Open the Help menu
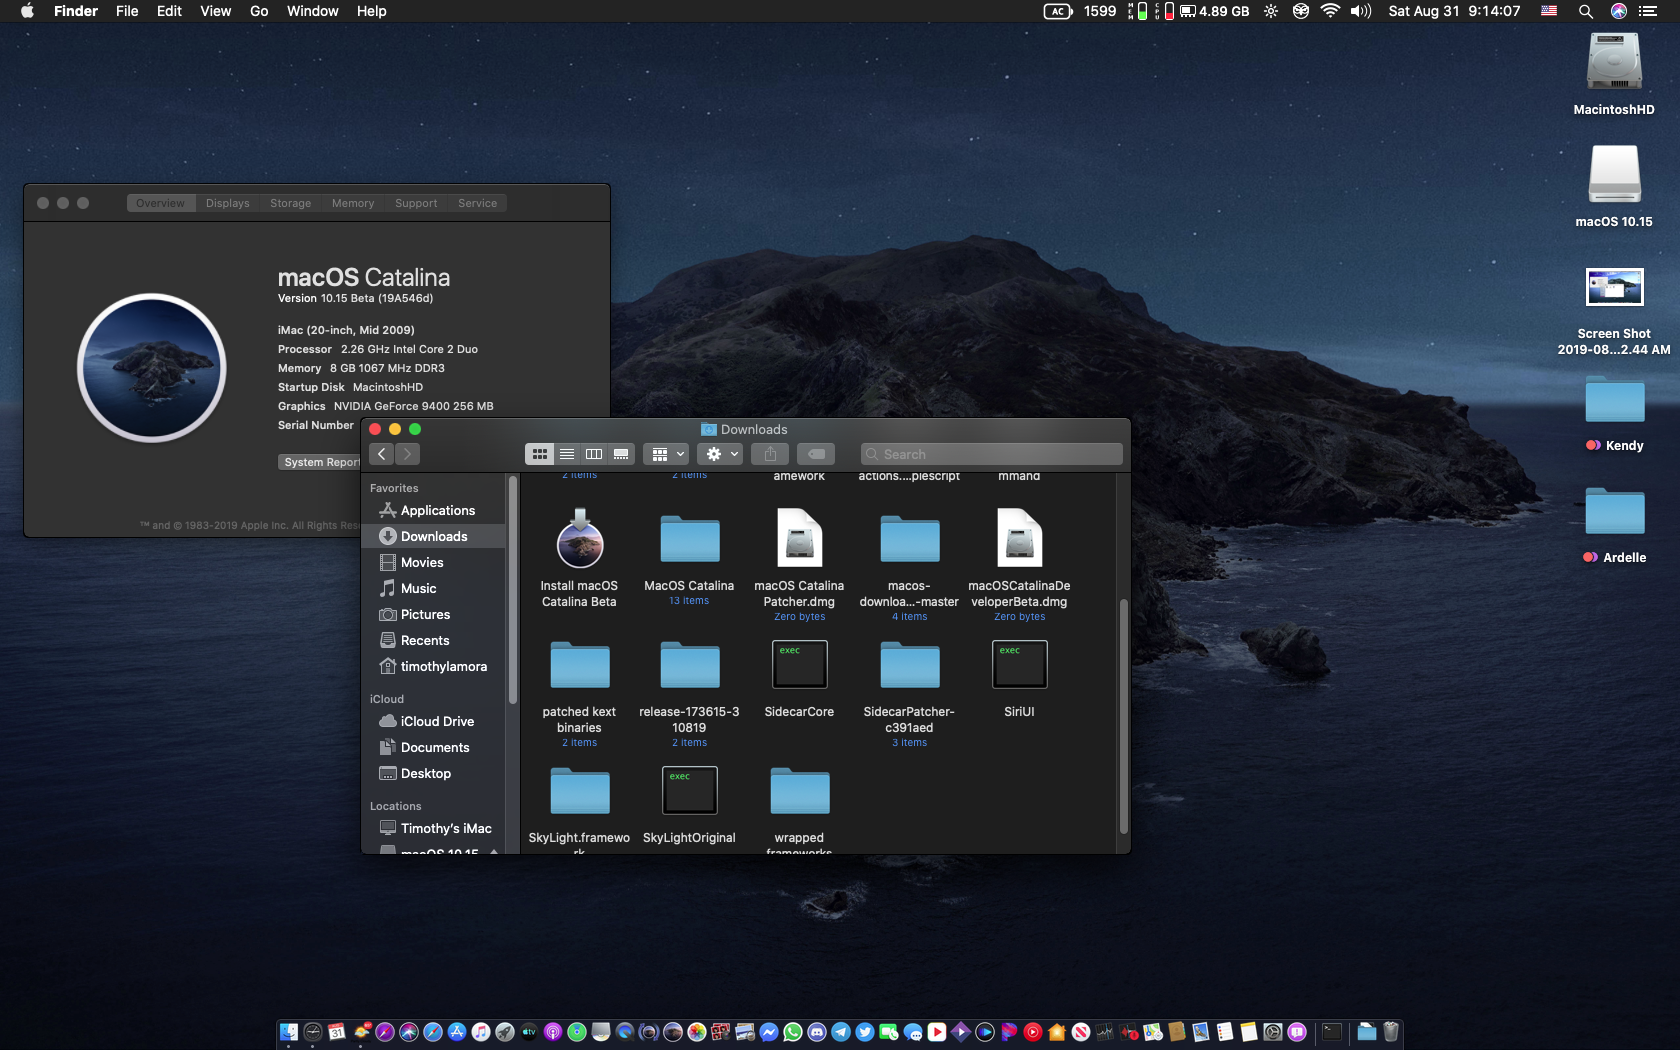The height and width of the screenshot is (1050, 1680). pos(371,11)
